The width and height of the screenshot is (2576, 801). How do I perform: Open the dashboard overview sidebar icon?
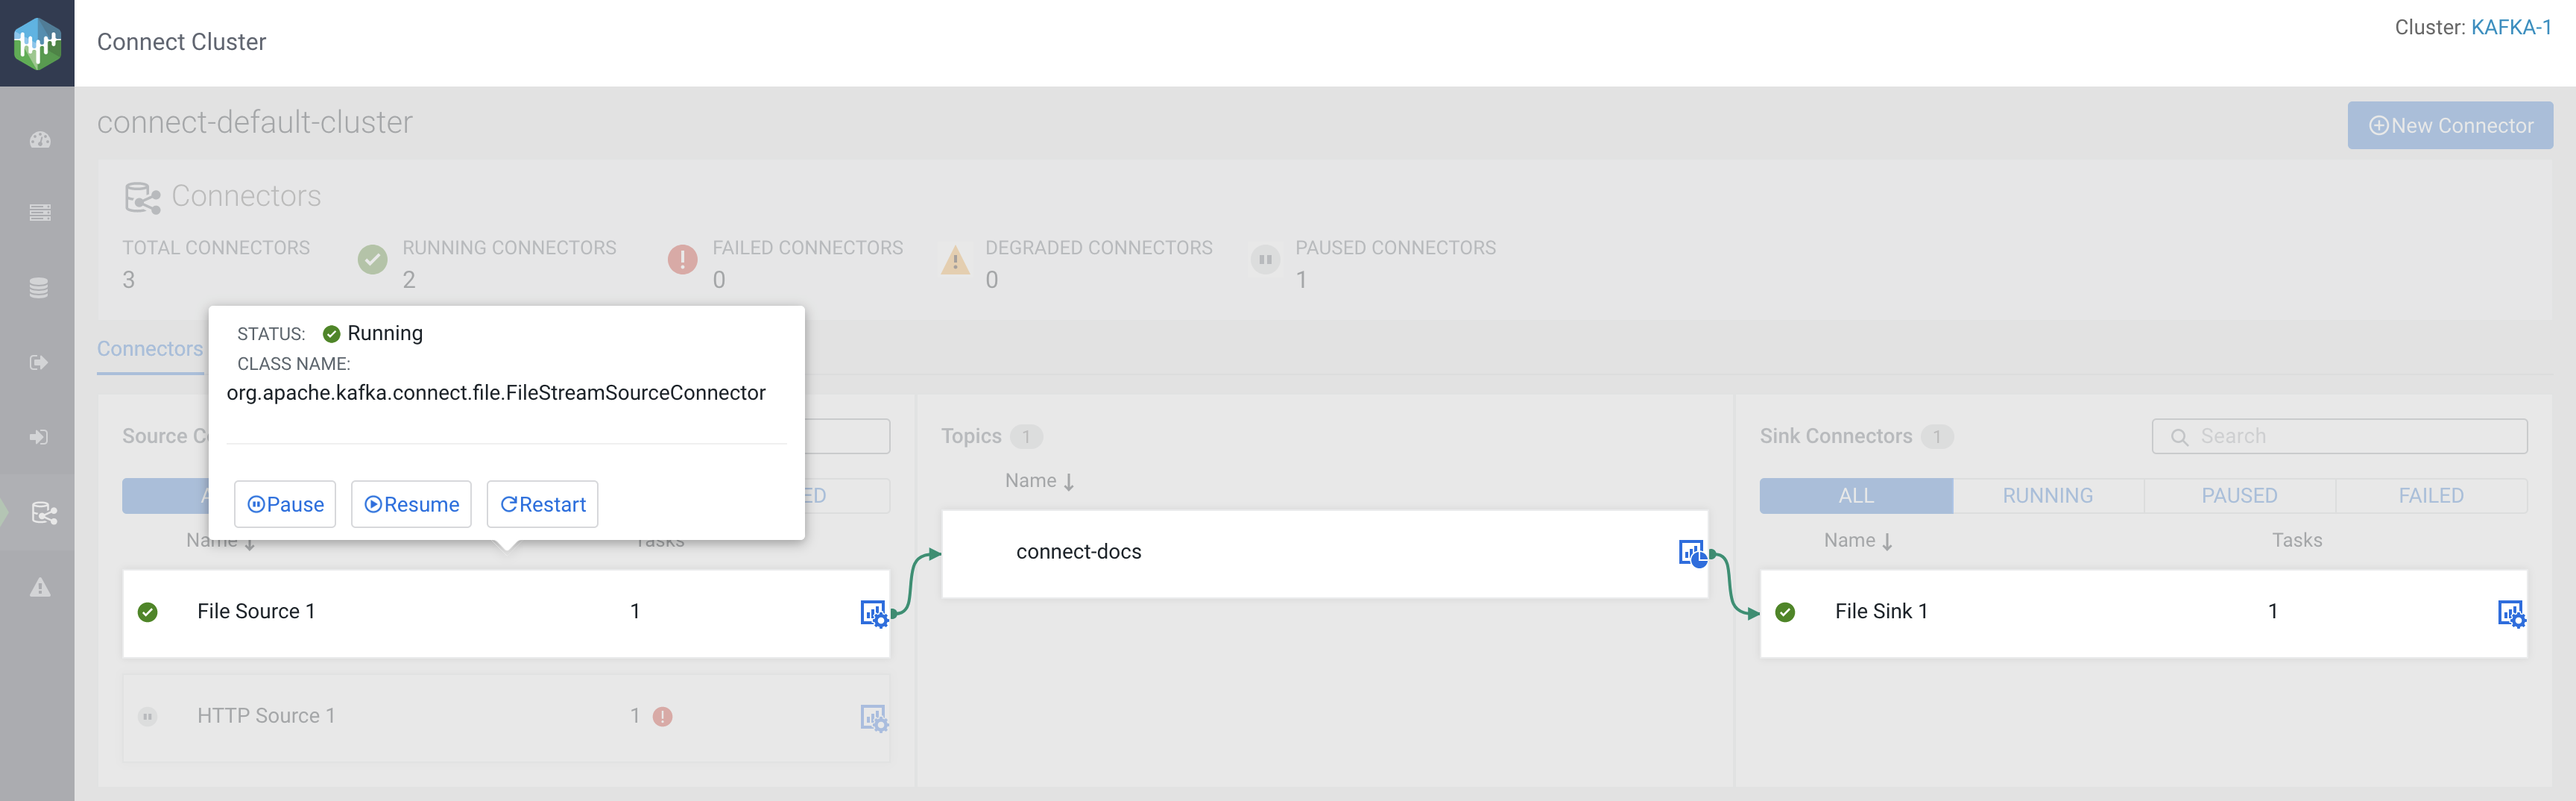click(40, 140)
